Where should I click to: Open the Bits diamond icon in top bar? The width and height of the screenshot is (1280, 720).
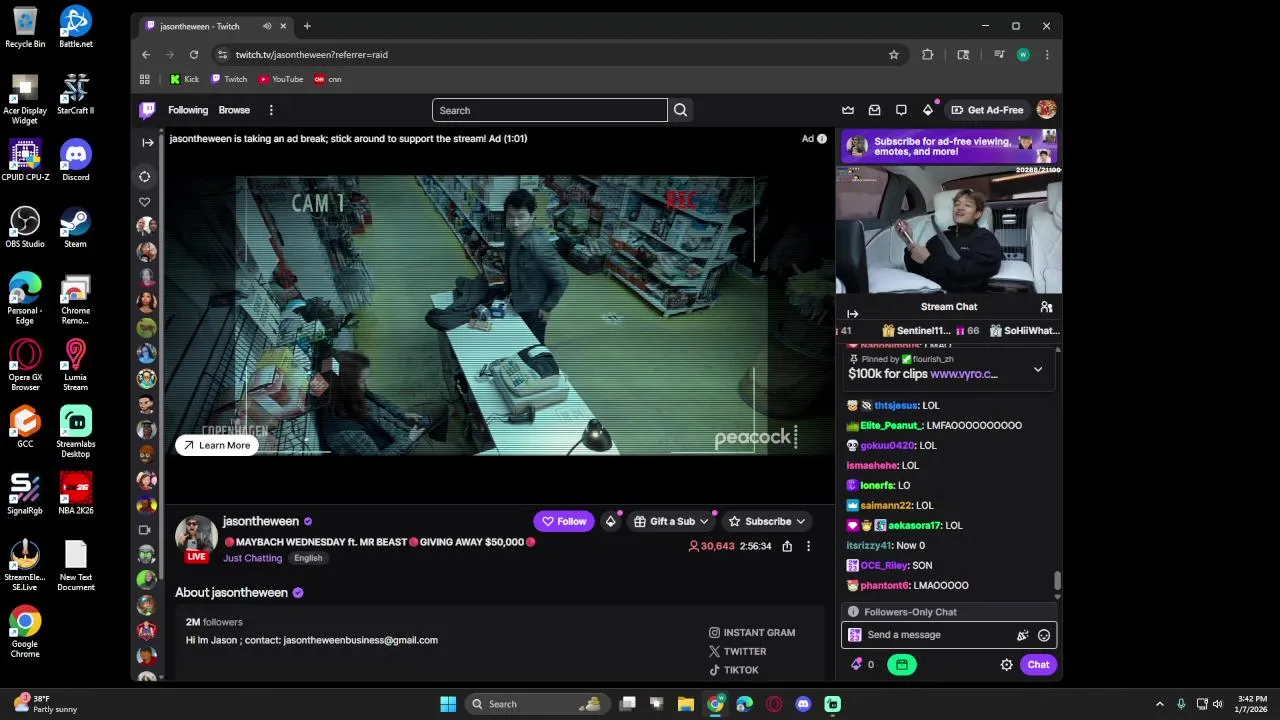point(928,110)
